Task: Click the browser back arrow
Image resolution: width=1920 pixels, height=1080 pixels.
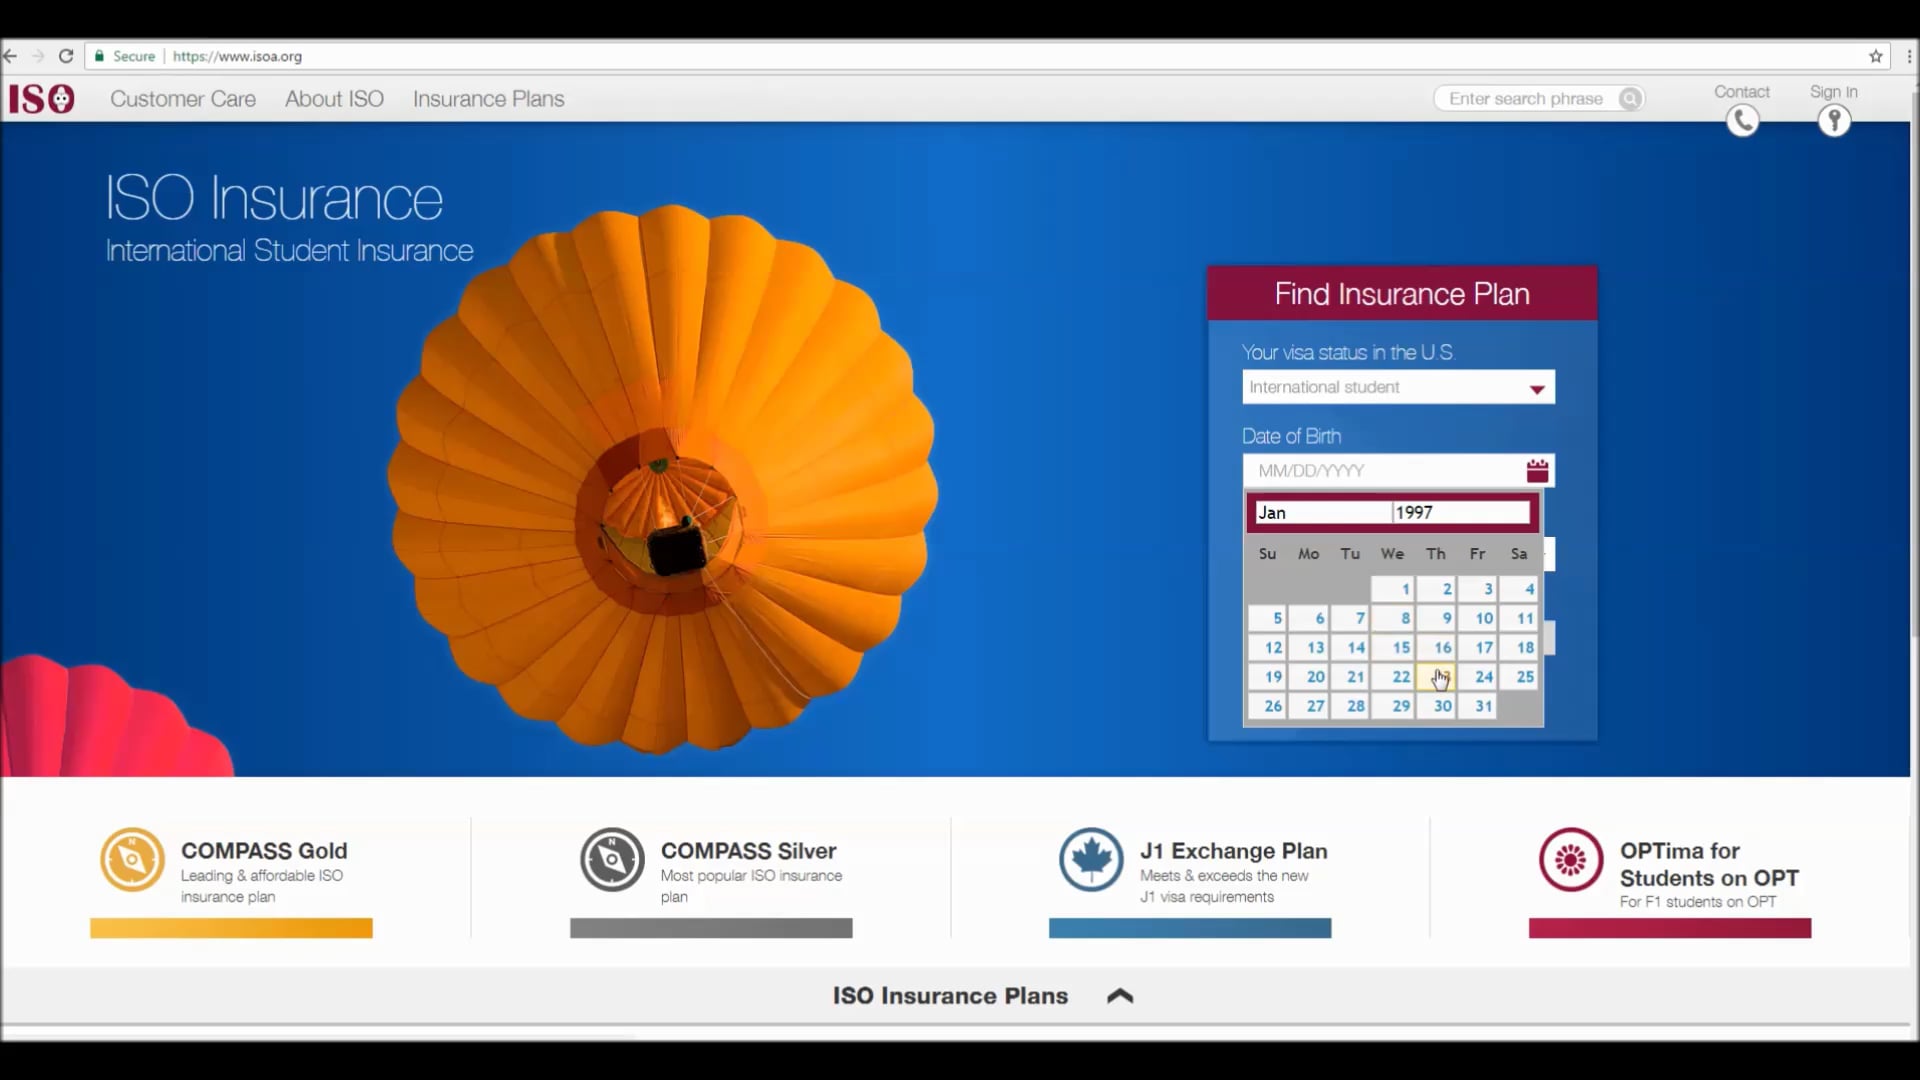Action: coord(11,56)
